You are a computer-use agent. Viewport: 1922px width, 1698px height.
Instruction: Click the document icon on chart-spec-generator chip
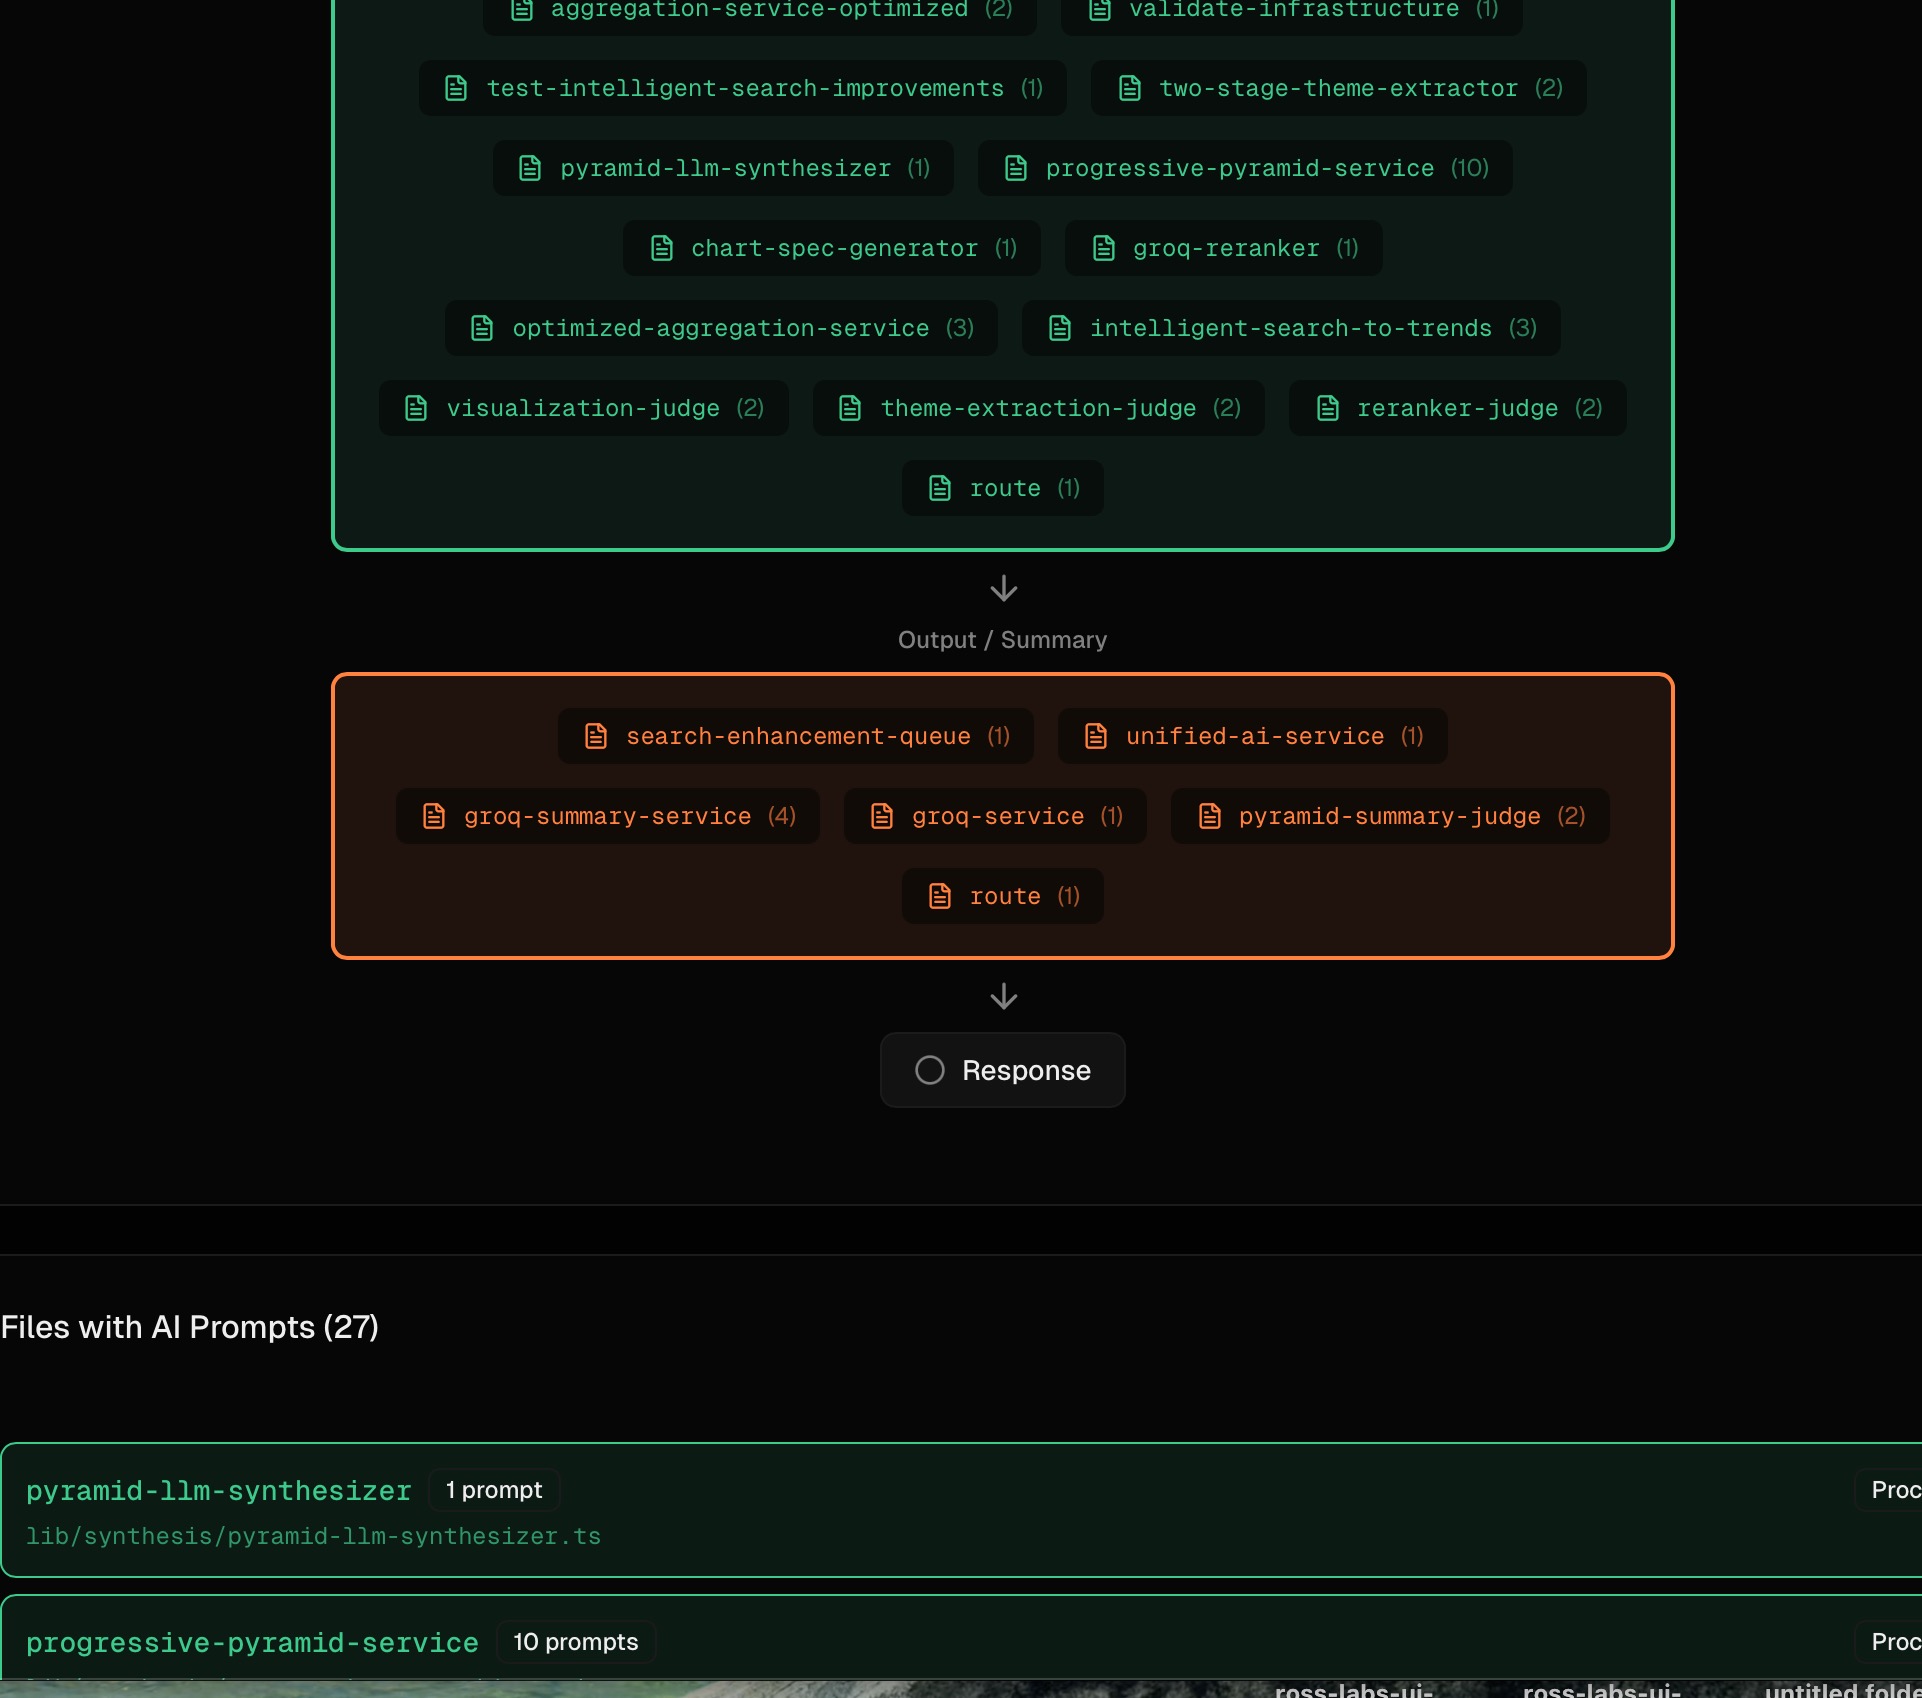pos(664,248)
